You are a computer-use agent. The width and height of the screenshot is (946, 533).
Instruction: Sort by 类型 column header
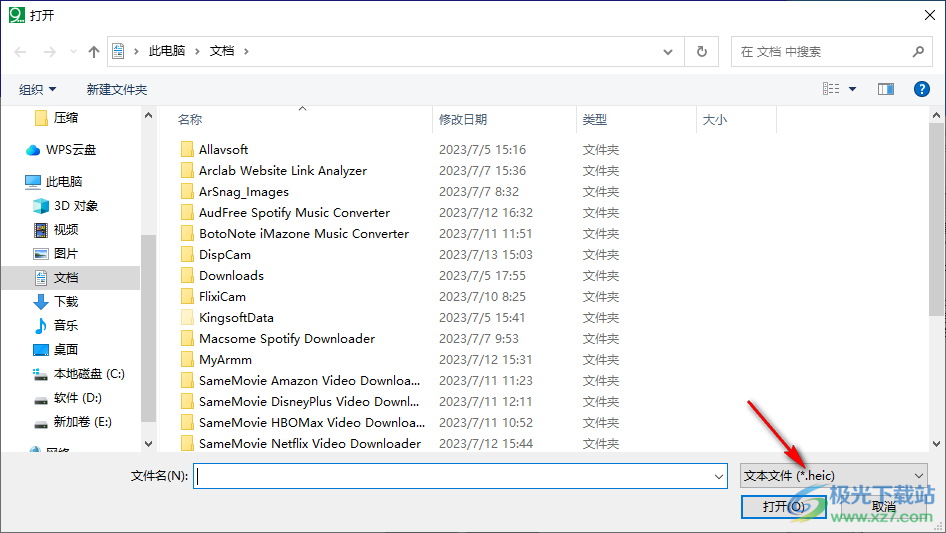595,120
